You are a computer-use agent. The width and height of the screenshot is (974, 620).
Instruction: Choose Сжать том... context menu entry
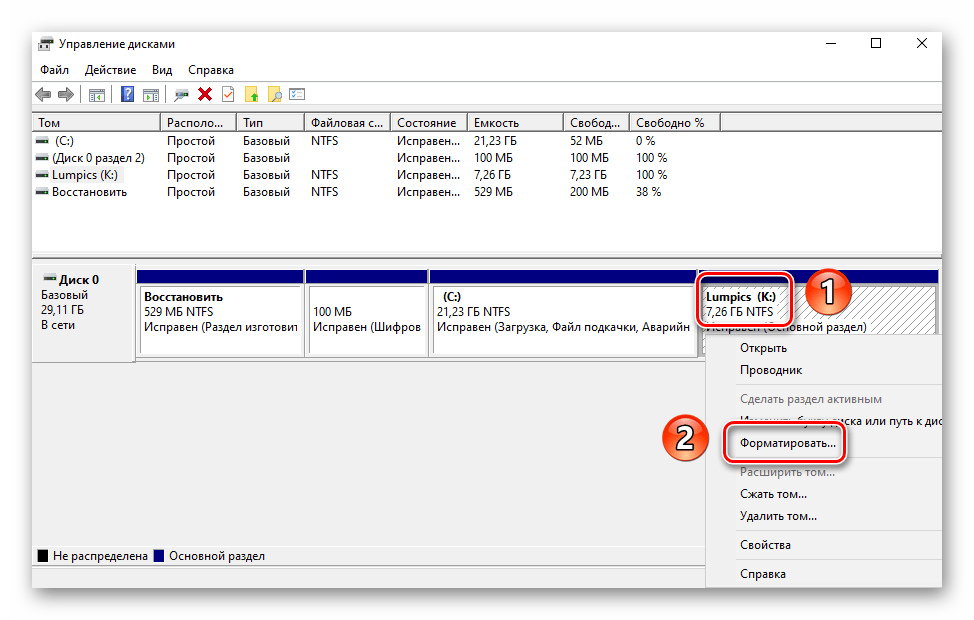point(773,494)
